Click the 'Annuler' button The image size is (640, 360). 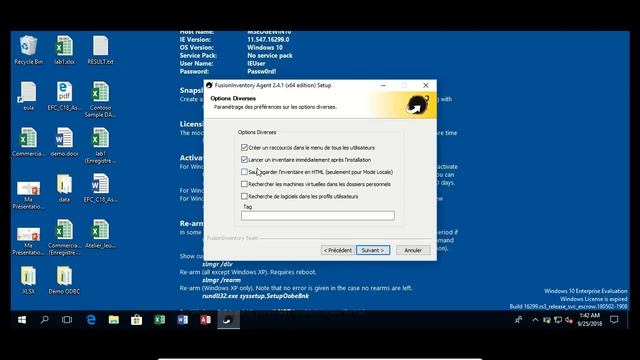point(413,250)
